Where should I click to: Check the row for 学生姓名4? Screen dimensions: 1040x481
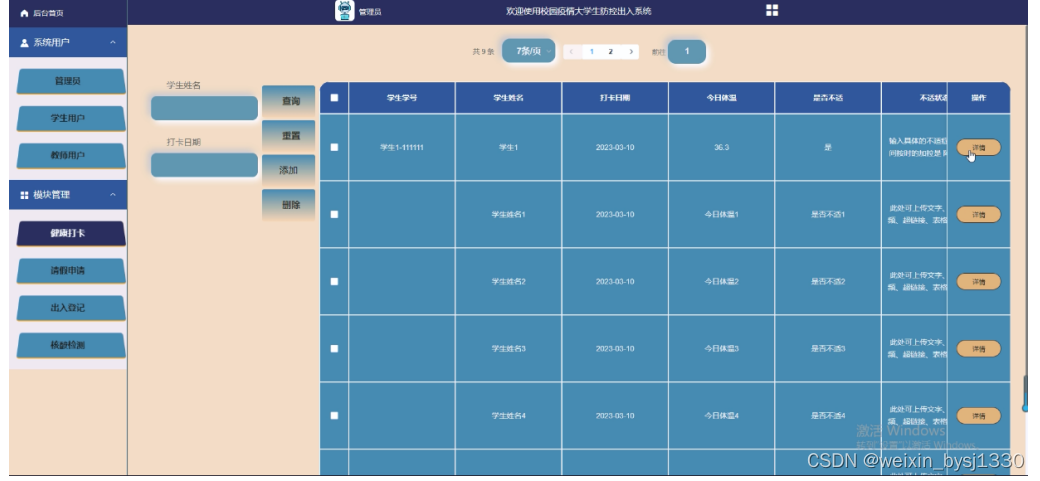pos(334,415)
